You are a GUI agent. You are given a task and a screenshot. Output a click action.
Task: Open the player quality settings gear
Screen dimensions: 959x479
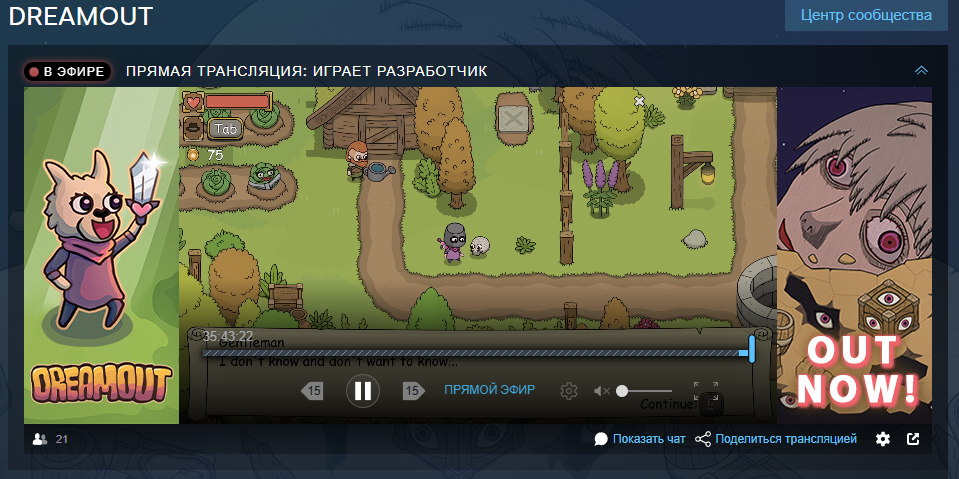[x=569, y=391]
